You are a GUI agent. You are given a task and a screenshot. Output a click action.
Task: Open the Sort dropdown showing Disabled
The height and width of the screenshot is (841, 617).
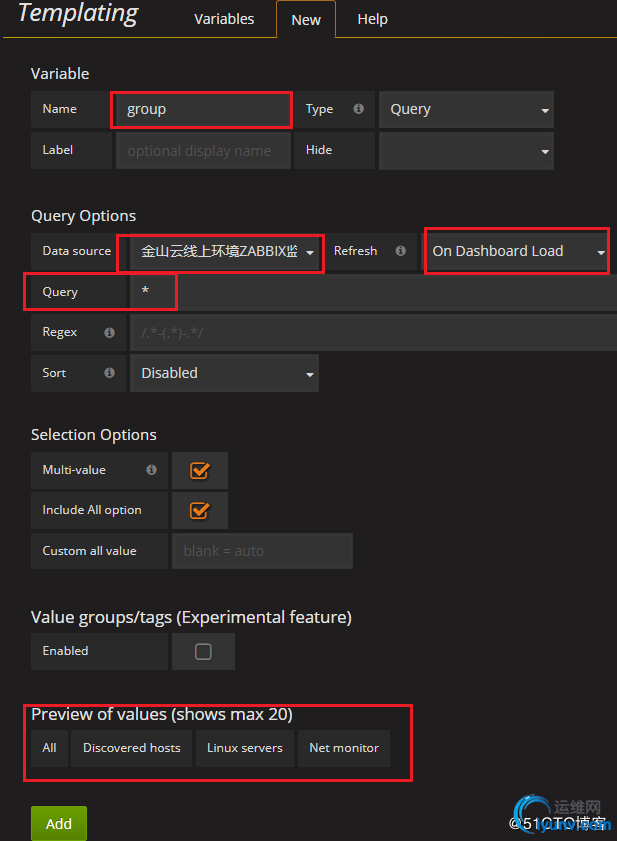click(224, 373)
